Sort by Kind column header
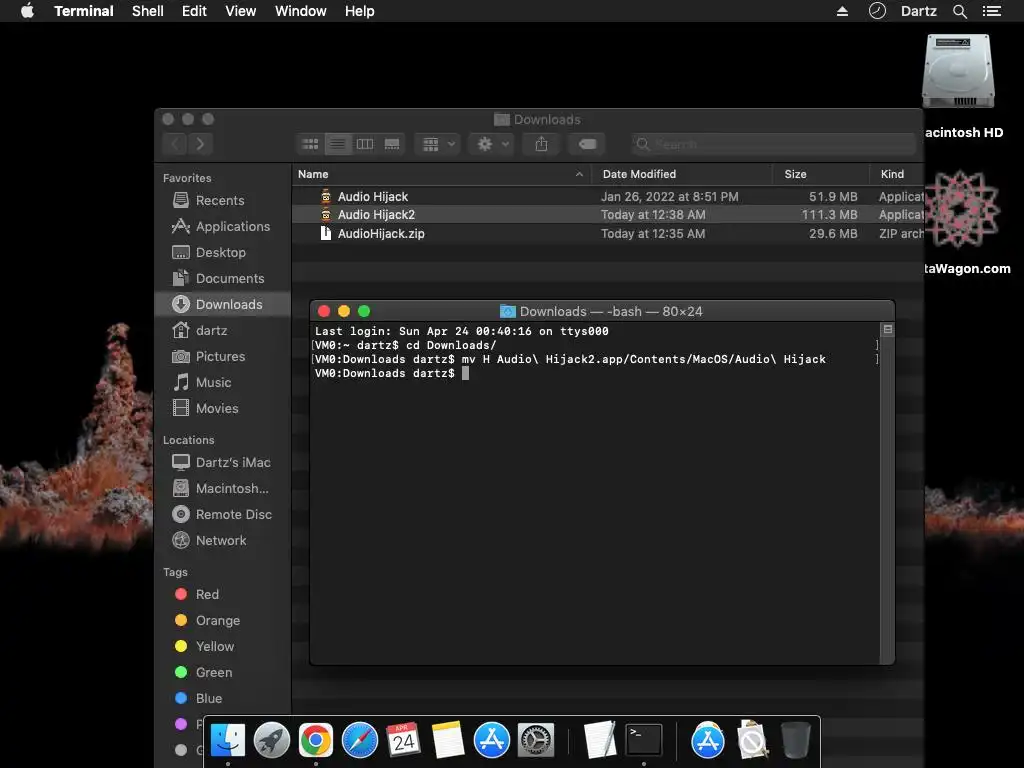The height and width of the screenshot is (768, 1024). 896,174
